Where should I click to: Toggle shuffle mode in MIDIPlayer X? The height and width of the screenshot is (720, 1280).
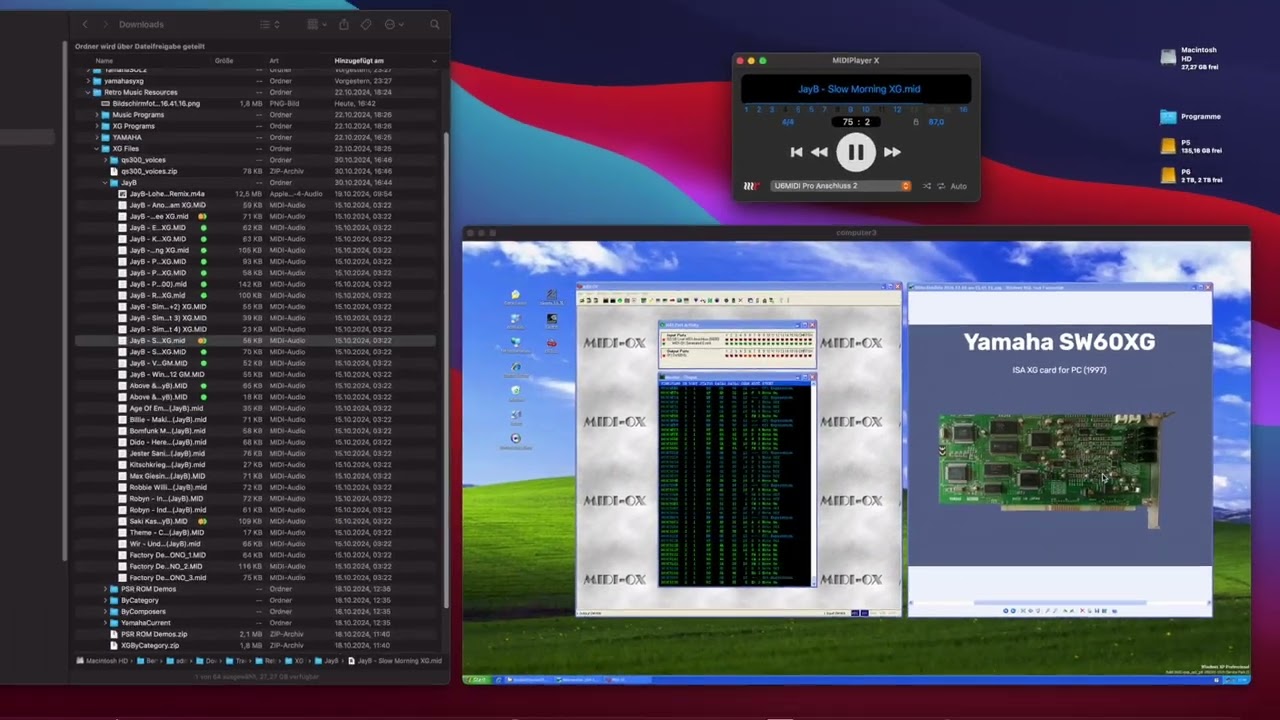(926, 186)
